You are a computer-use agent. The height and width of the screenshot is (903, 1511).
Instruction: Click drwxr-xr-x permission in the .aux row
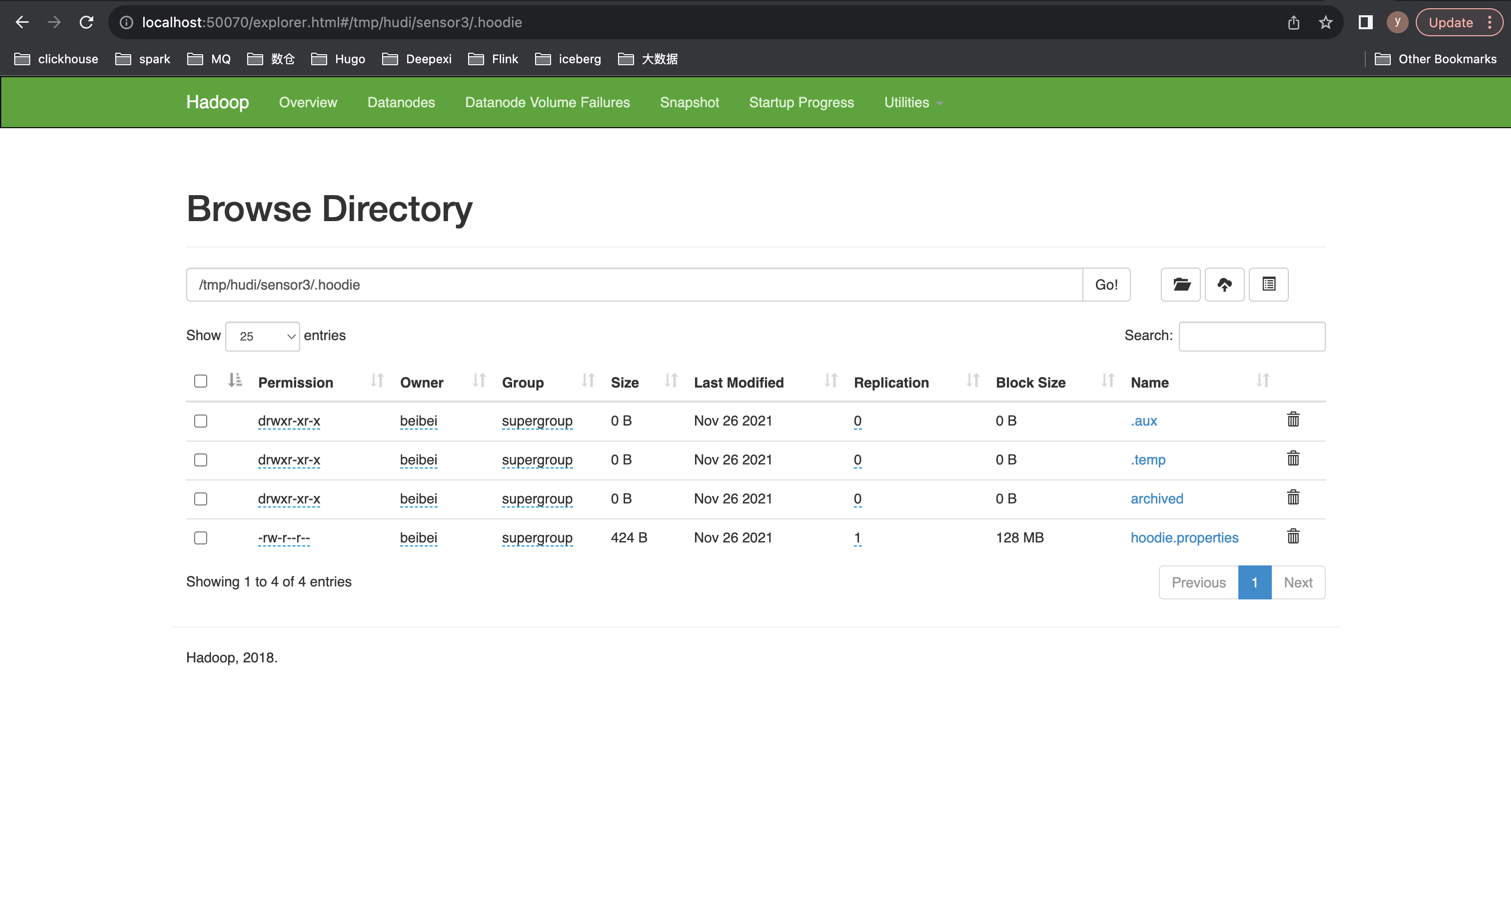[289, 421]
